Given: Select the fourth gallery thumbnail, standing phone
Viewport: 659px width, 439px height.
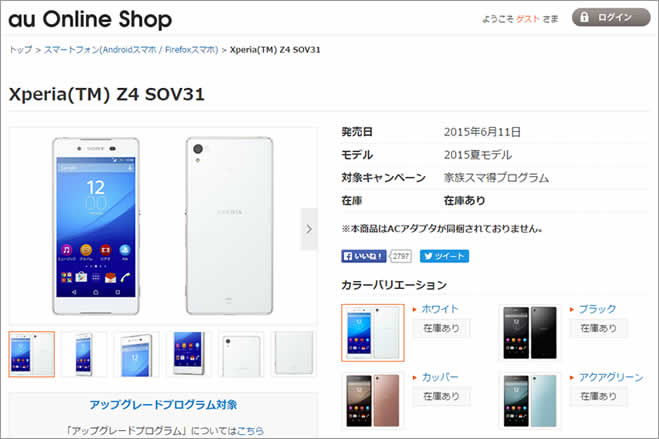Looking at the screenshot, I should coord(189,354).
